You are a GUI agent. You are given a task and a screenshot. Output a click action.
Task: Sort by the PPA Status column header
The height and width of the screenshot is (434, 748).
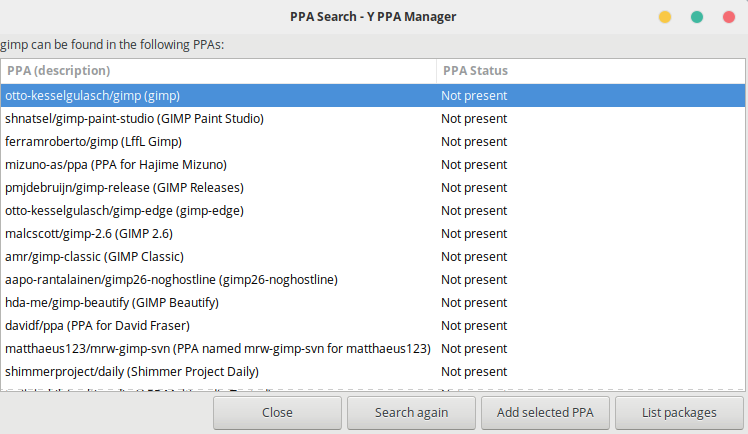(591, 71)
